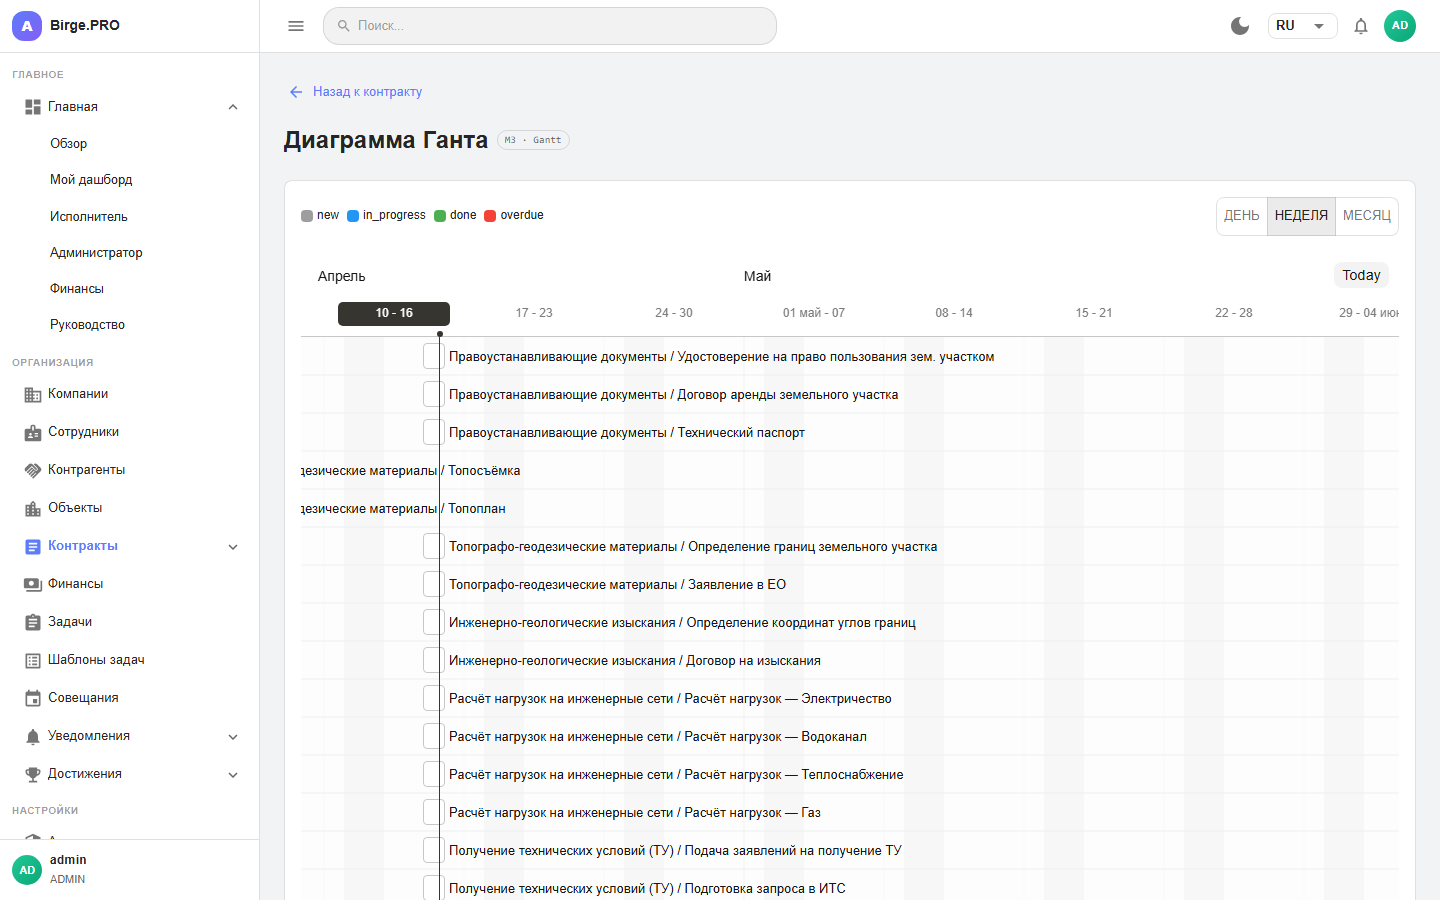Click the Поиск search field
This screenshot has width=1440, height=900.
pos(550,26)
